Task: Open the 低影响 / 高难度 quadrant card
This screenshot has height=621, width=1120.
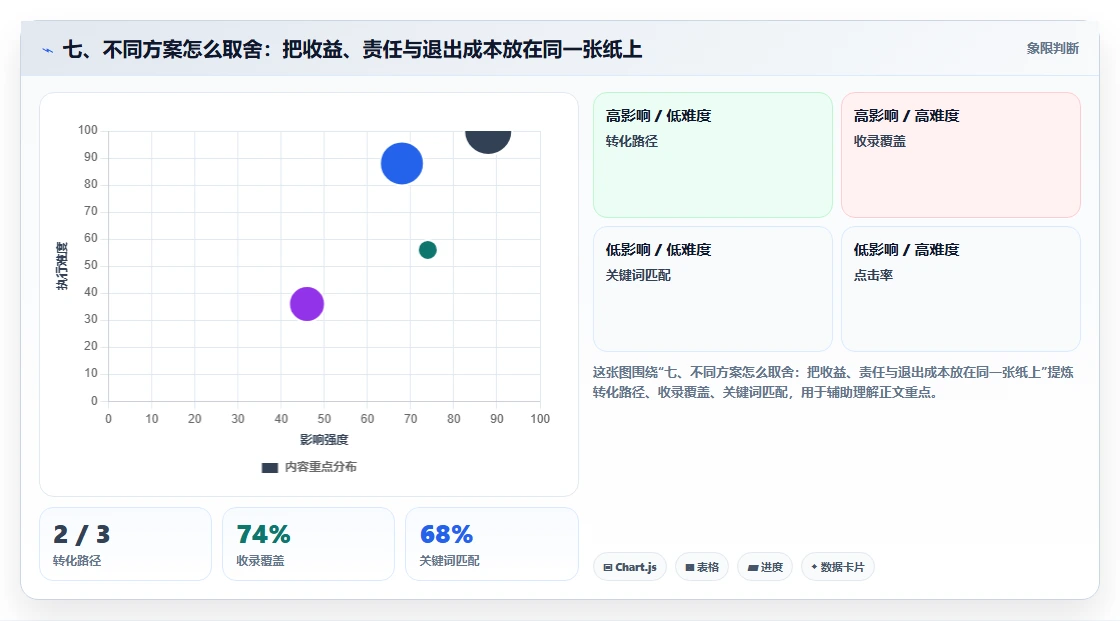Action: point(960,289)
